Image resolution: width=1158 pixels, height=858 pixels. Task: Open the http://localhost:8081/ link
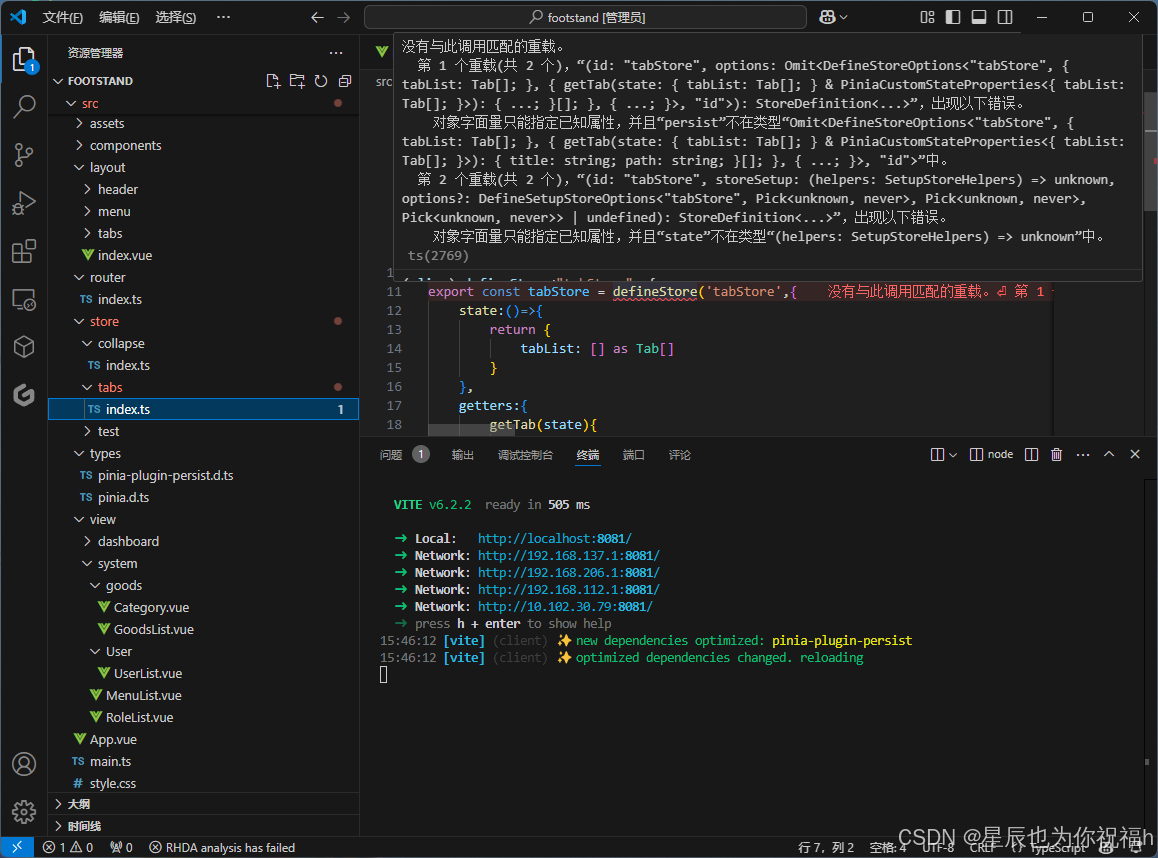pyautogui.click(x=554, y=538)
